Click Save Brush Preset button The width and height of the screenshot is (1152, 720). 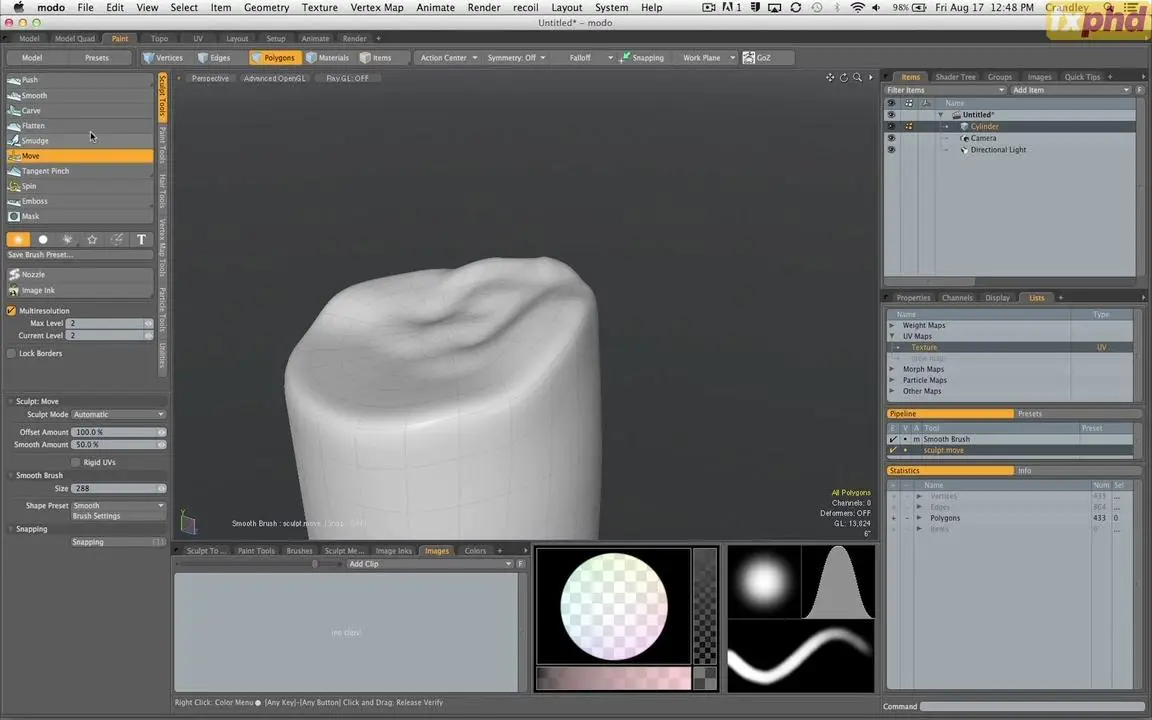point(79,255)
